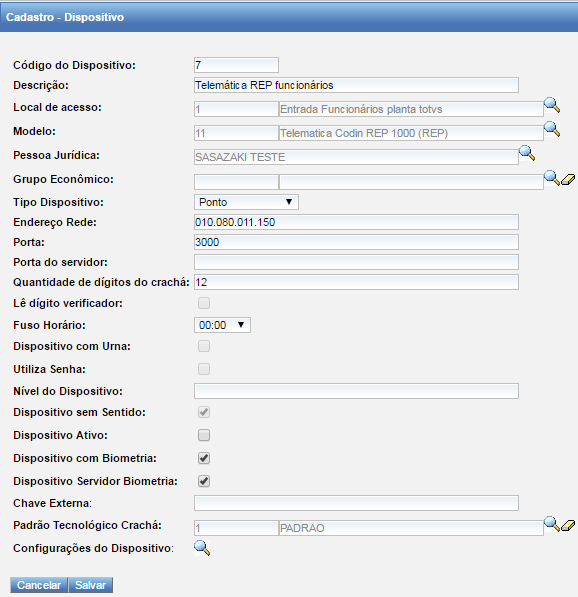578x597 pixels.
Task: Click the Local de acesso code field
Action: click(236, 109)
